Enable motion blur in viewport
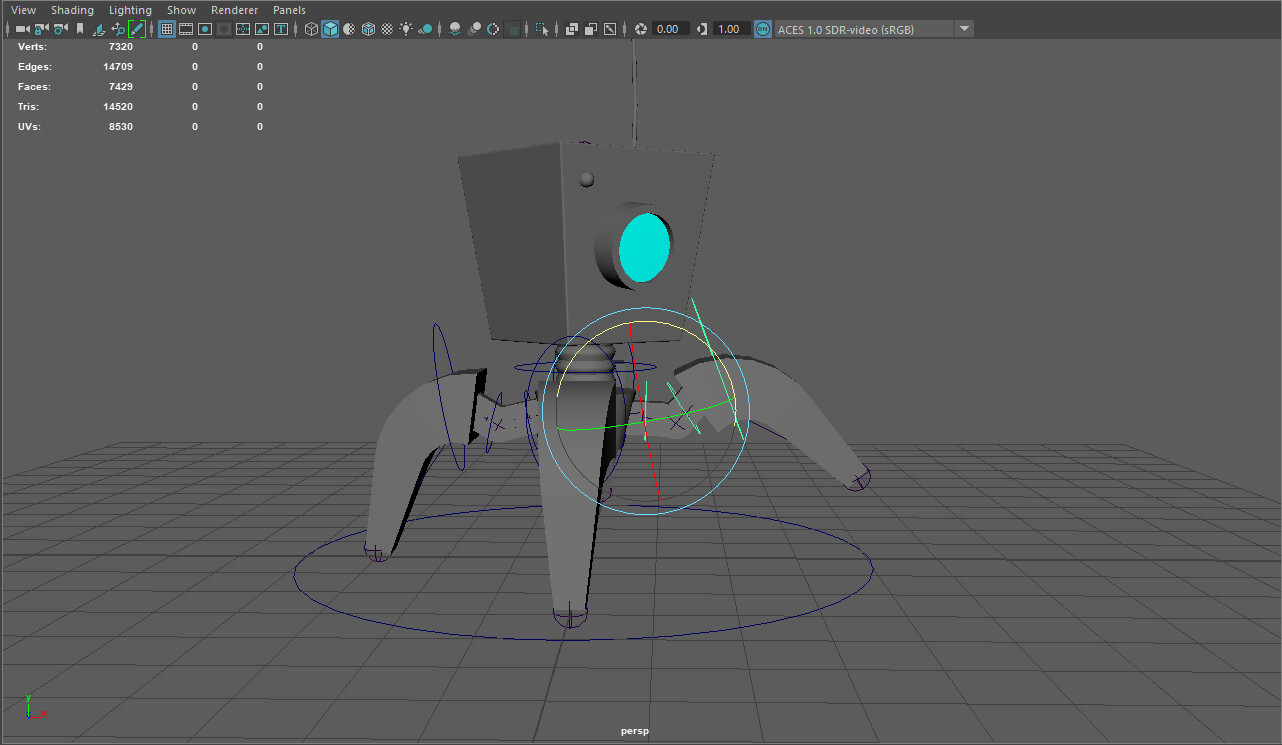Screen dimensions: 1282x745 tap(474, 28)
